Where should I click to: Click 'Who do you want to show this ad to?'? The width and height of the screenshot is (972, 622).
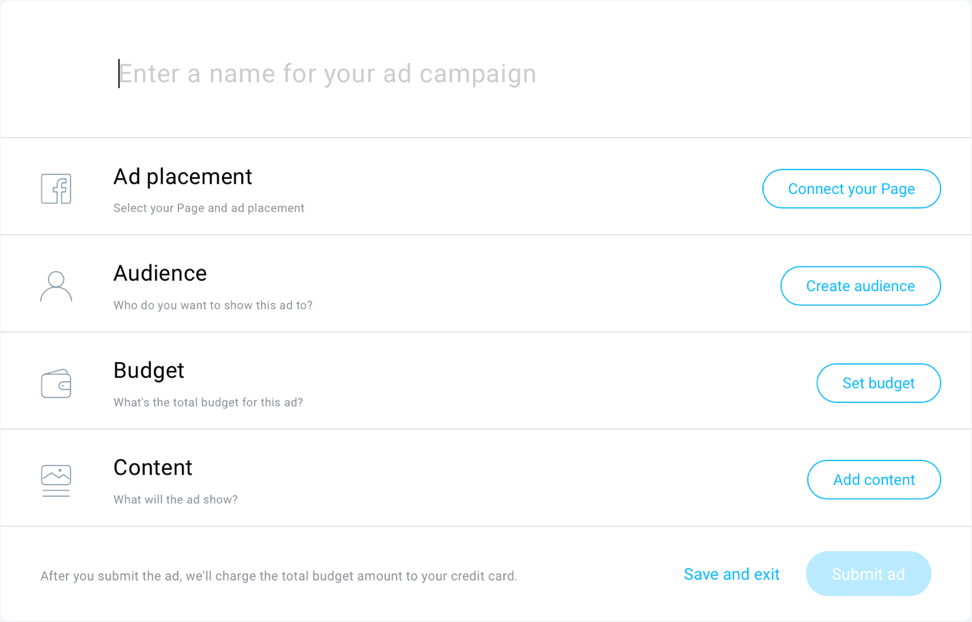213,305
